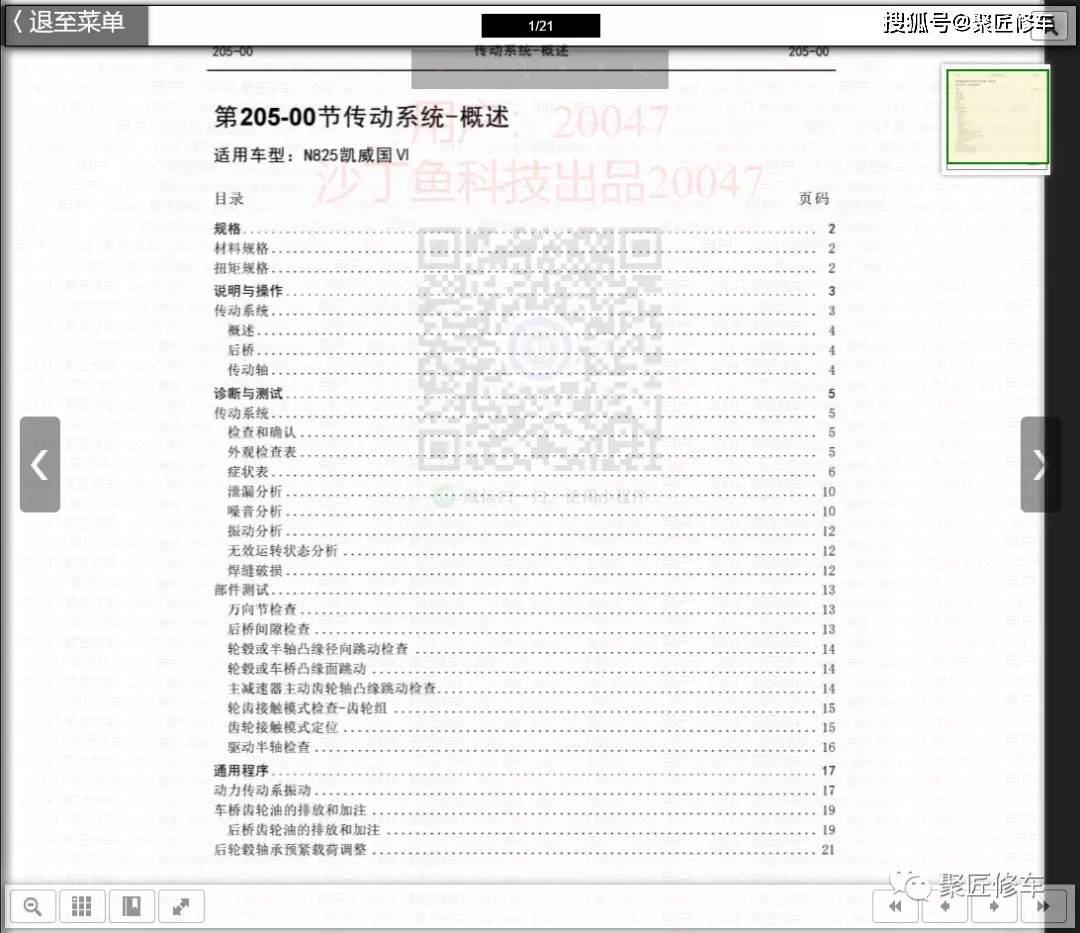Jump to the first page with the rewind icon

click(x=895, y=906)
